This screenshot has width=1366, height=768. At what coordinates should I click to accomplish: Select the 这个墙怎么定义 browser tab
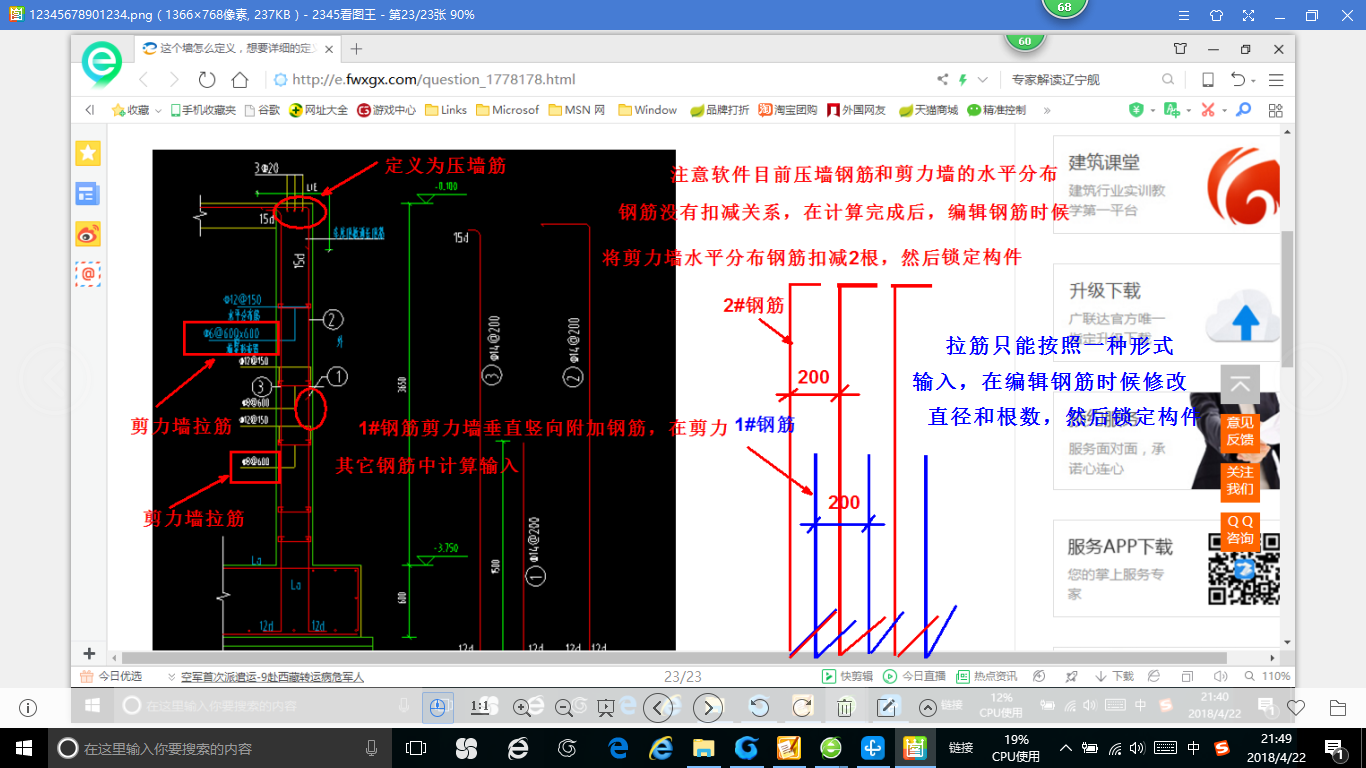pyautogui.click(x=238, y=48)
